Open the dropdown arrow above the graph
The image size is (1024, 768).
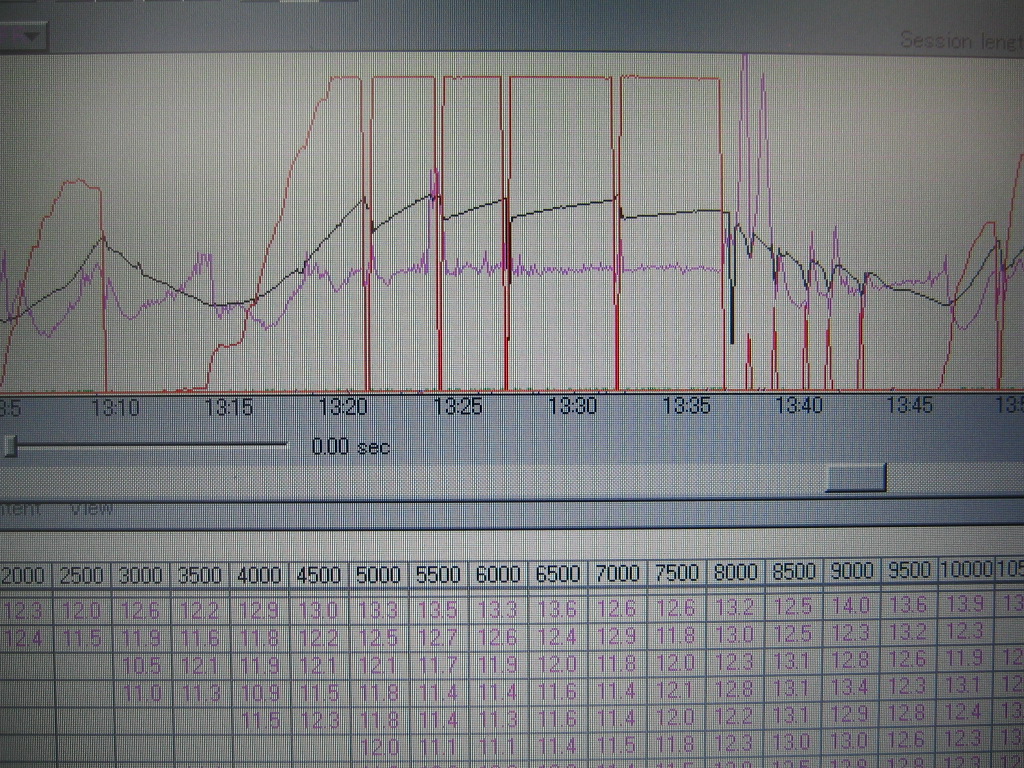[29, 36]
